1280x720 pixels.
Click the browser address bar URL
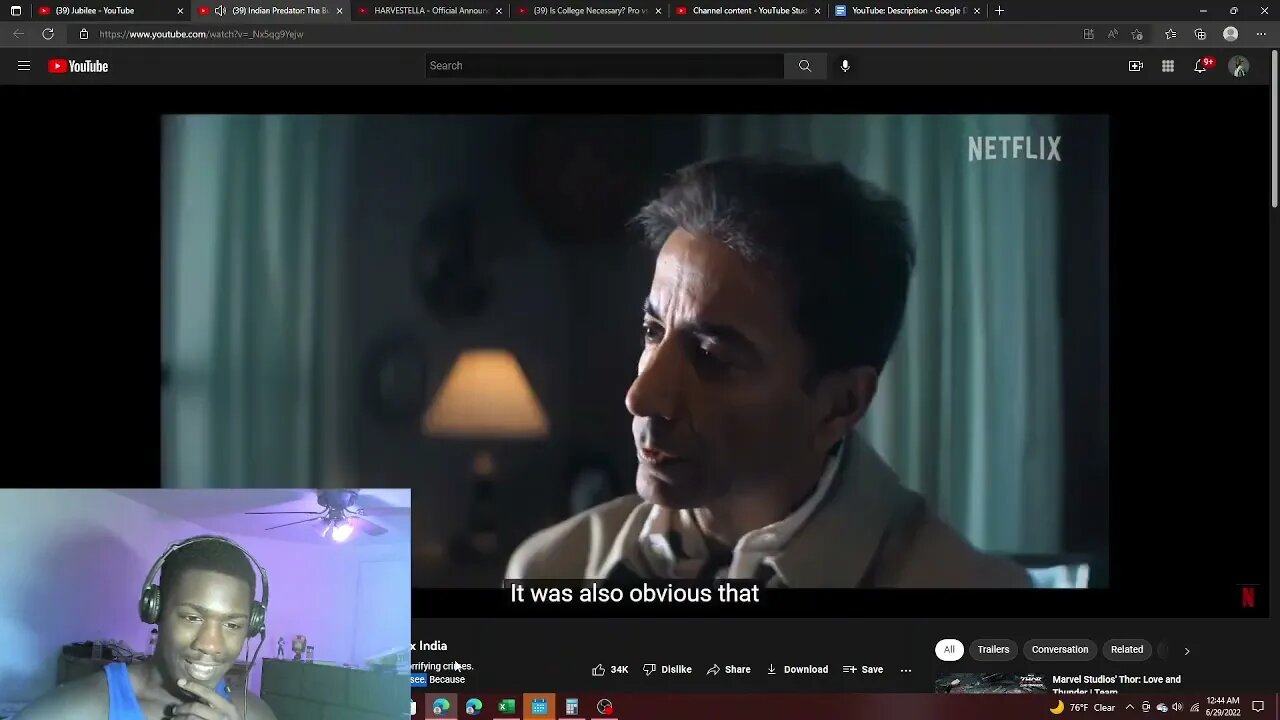[201, 34]
